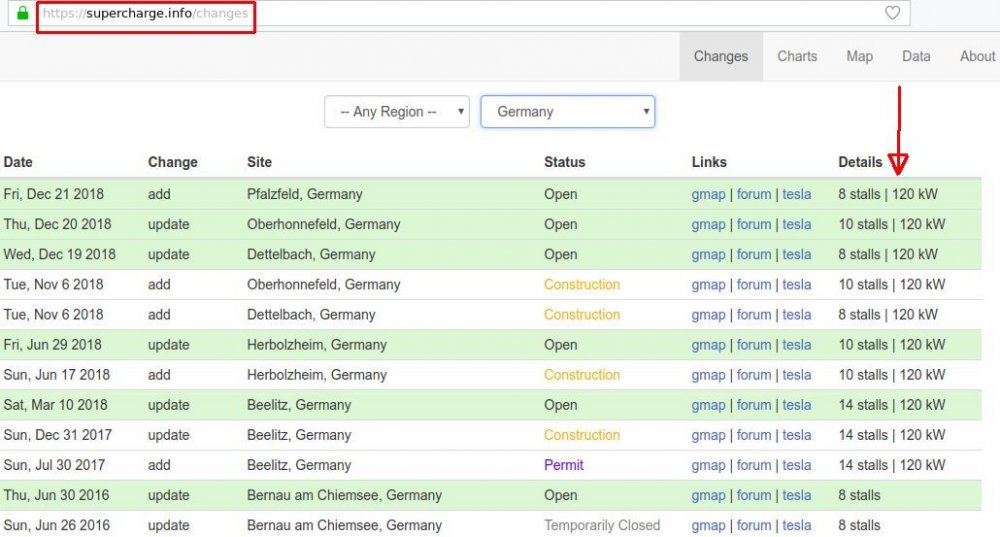Screen dimensions: 1000x537
Task: Open gmap link for Herbolzheim Jun 29 row
Action: click(708, 345)
